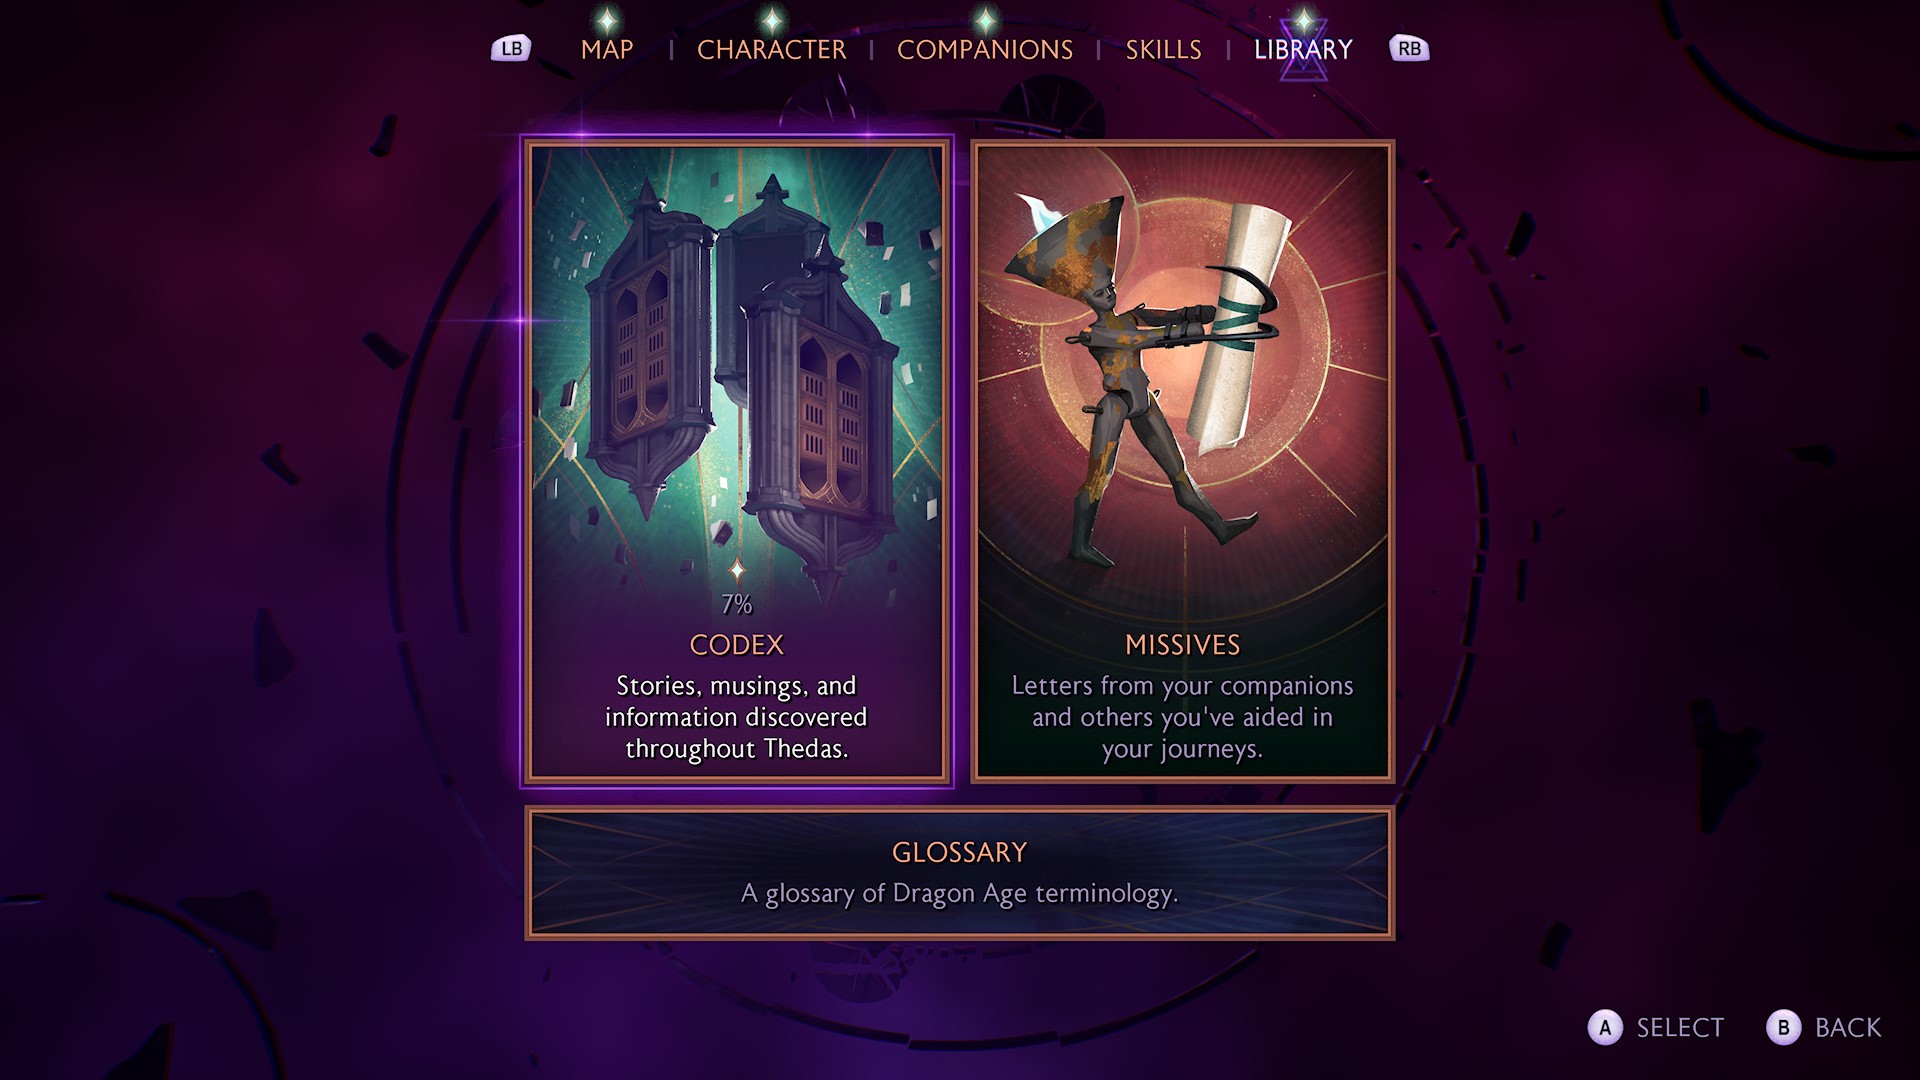This screenshot has height=1080, width=1920.
Task: Click the star marker above Map
Action: (x=607, y=19)
